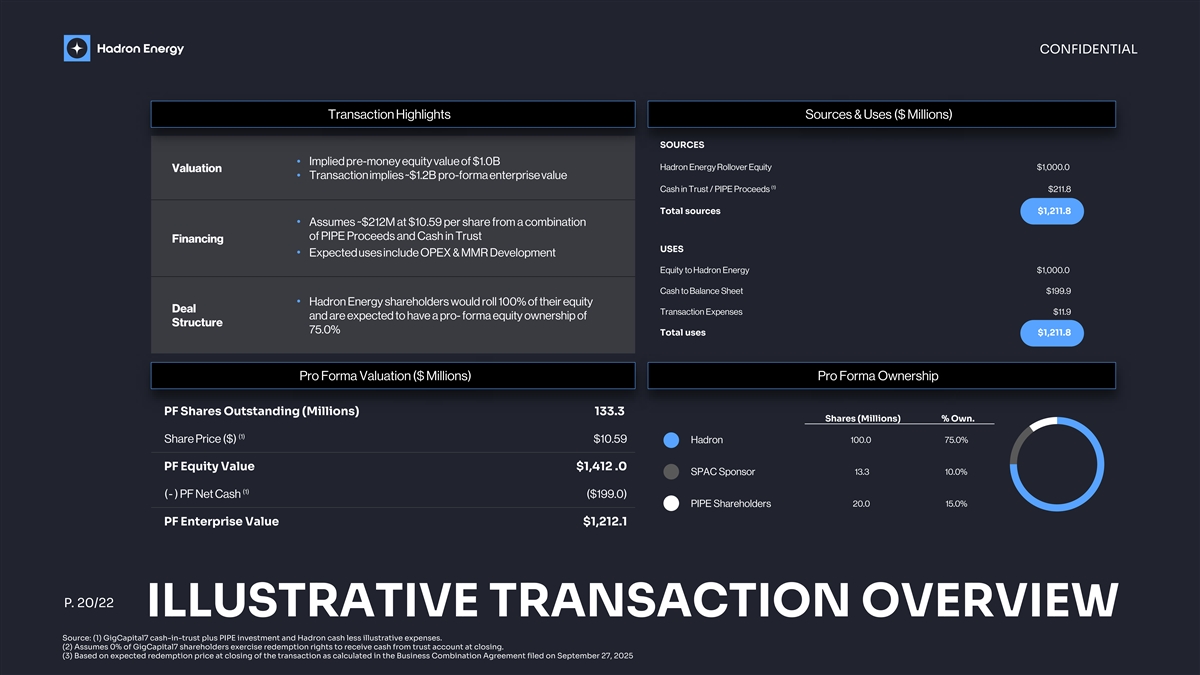Click the Total uses $1,211.8 pill
Viewport: 1200px width, 675px height.
click(x=1052, y=333)
